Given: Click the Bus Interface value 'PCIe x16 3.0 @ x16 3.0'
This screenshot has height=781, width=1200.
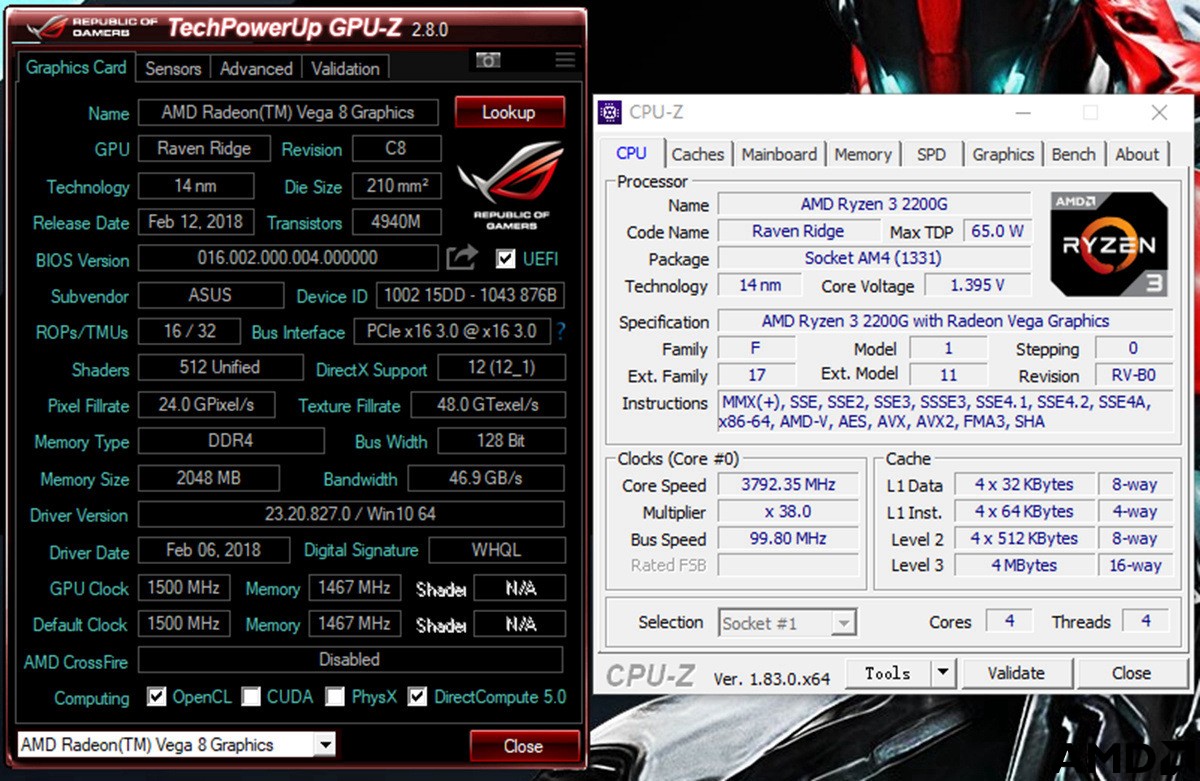Looking at the screenshot, I should point(451,331).
